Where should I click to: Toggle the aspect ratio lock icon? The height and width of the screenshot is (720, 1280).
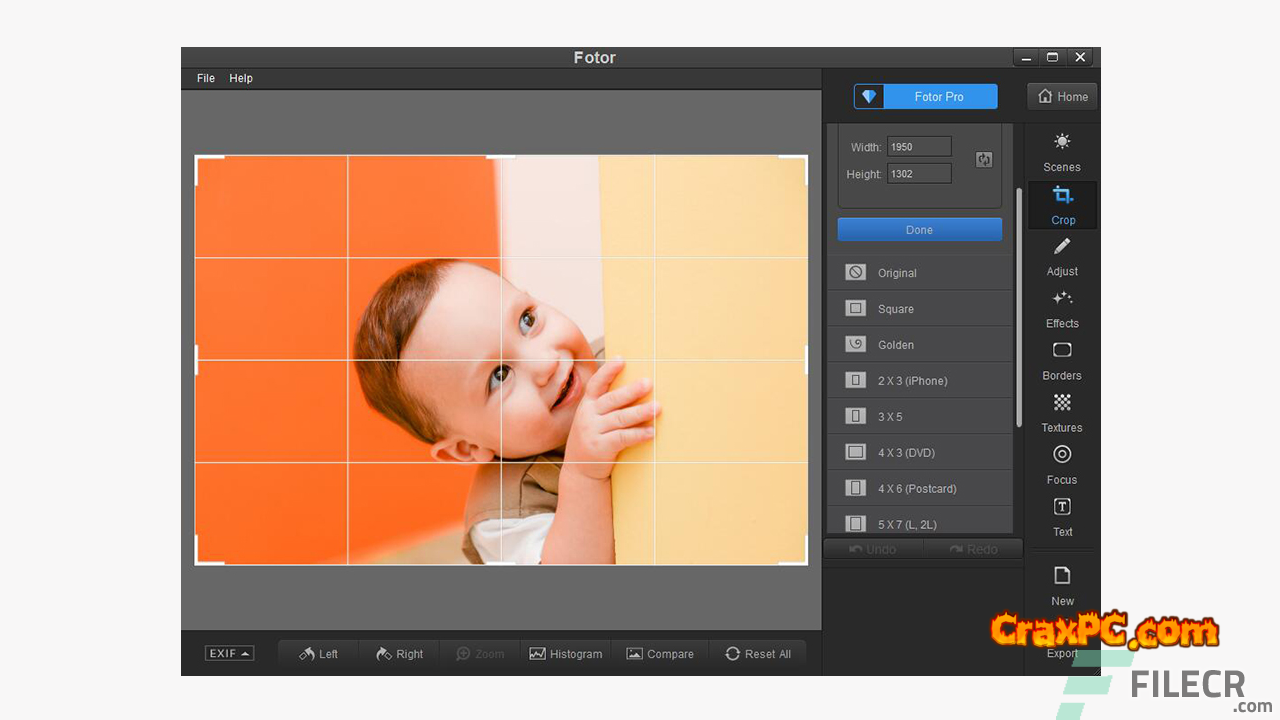click(984, 160)
